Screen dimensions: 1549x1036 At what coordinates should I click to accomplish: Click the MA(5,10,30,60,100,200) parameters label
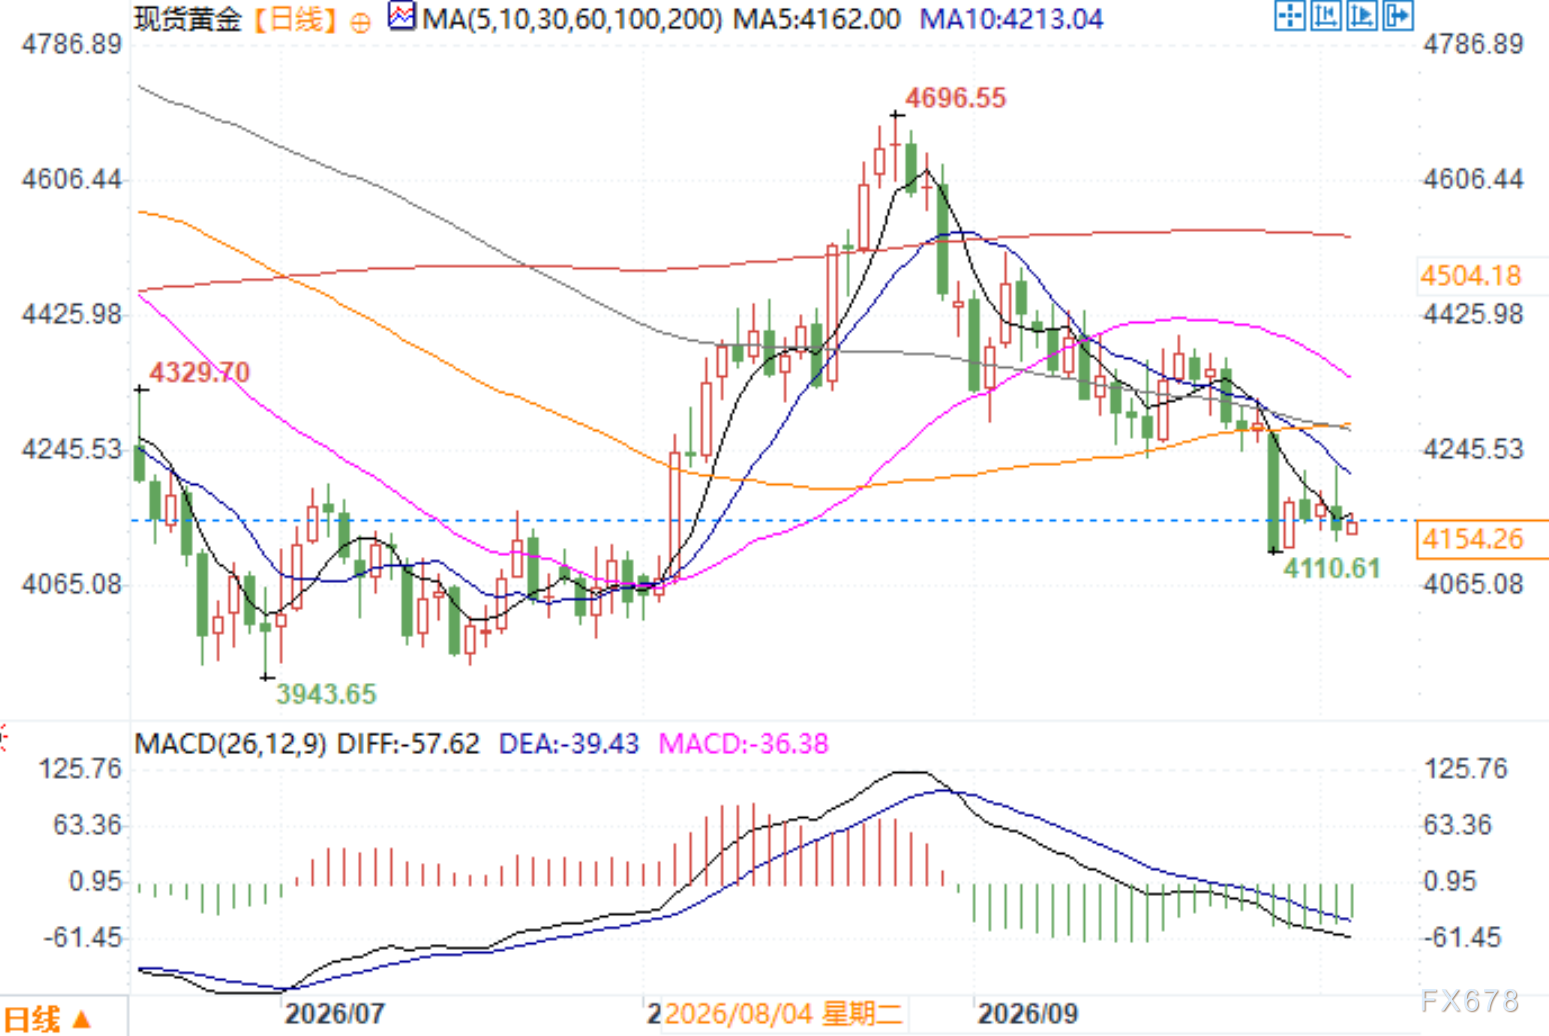pyautogui.click(x=572, y=19)
